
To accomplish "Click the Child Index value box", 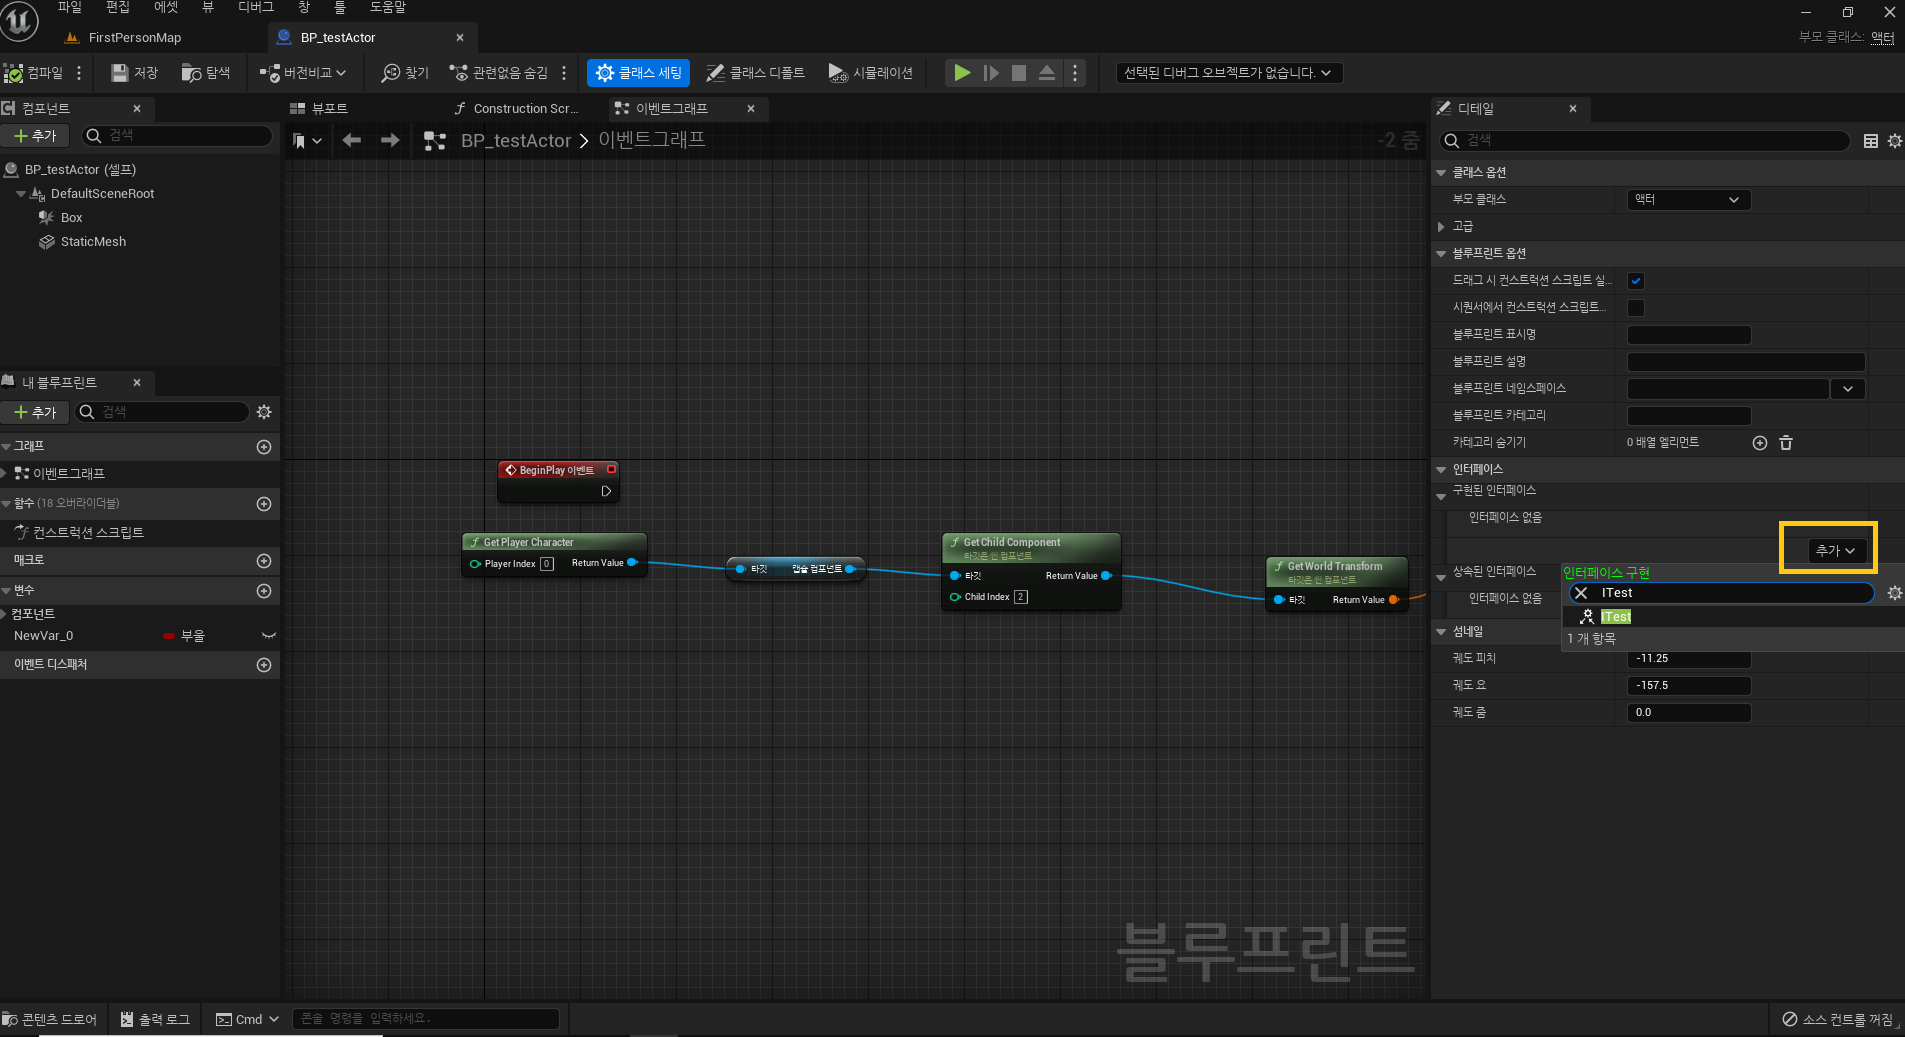I will (x=1020, y=597).
